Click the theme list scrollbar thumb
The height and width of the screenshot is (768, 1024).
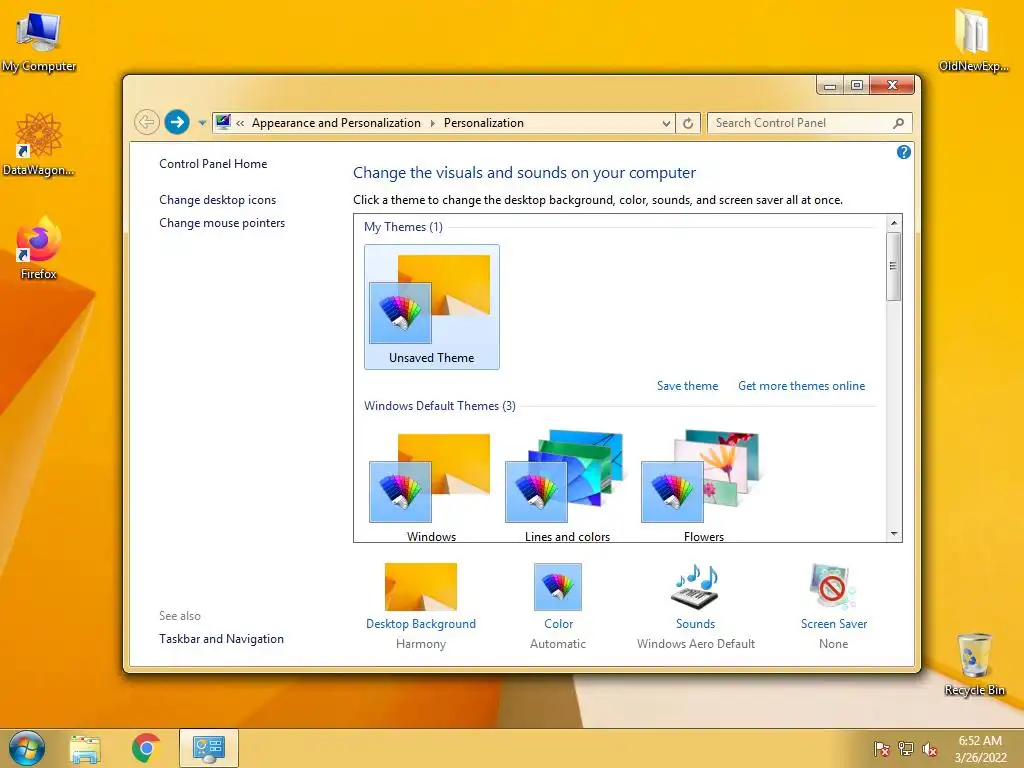tap(894, 266)
